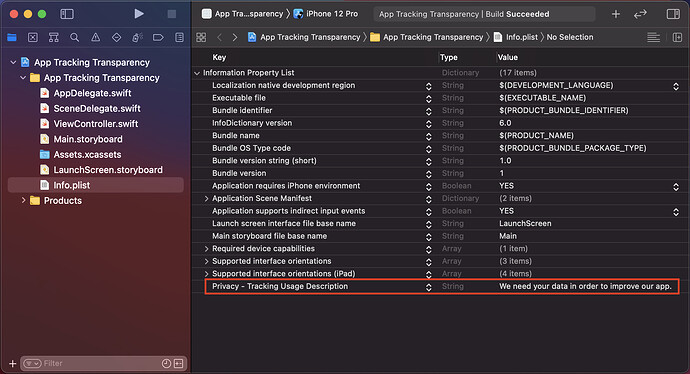This screenshot has width=690, height=374.
Task: Adjust editor options lines icon
Action: click(653, 37)
